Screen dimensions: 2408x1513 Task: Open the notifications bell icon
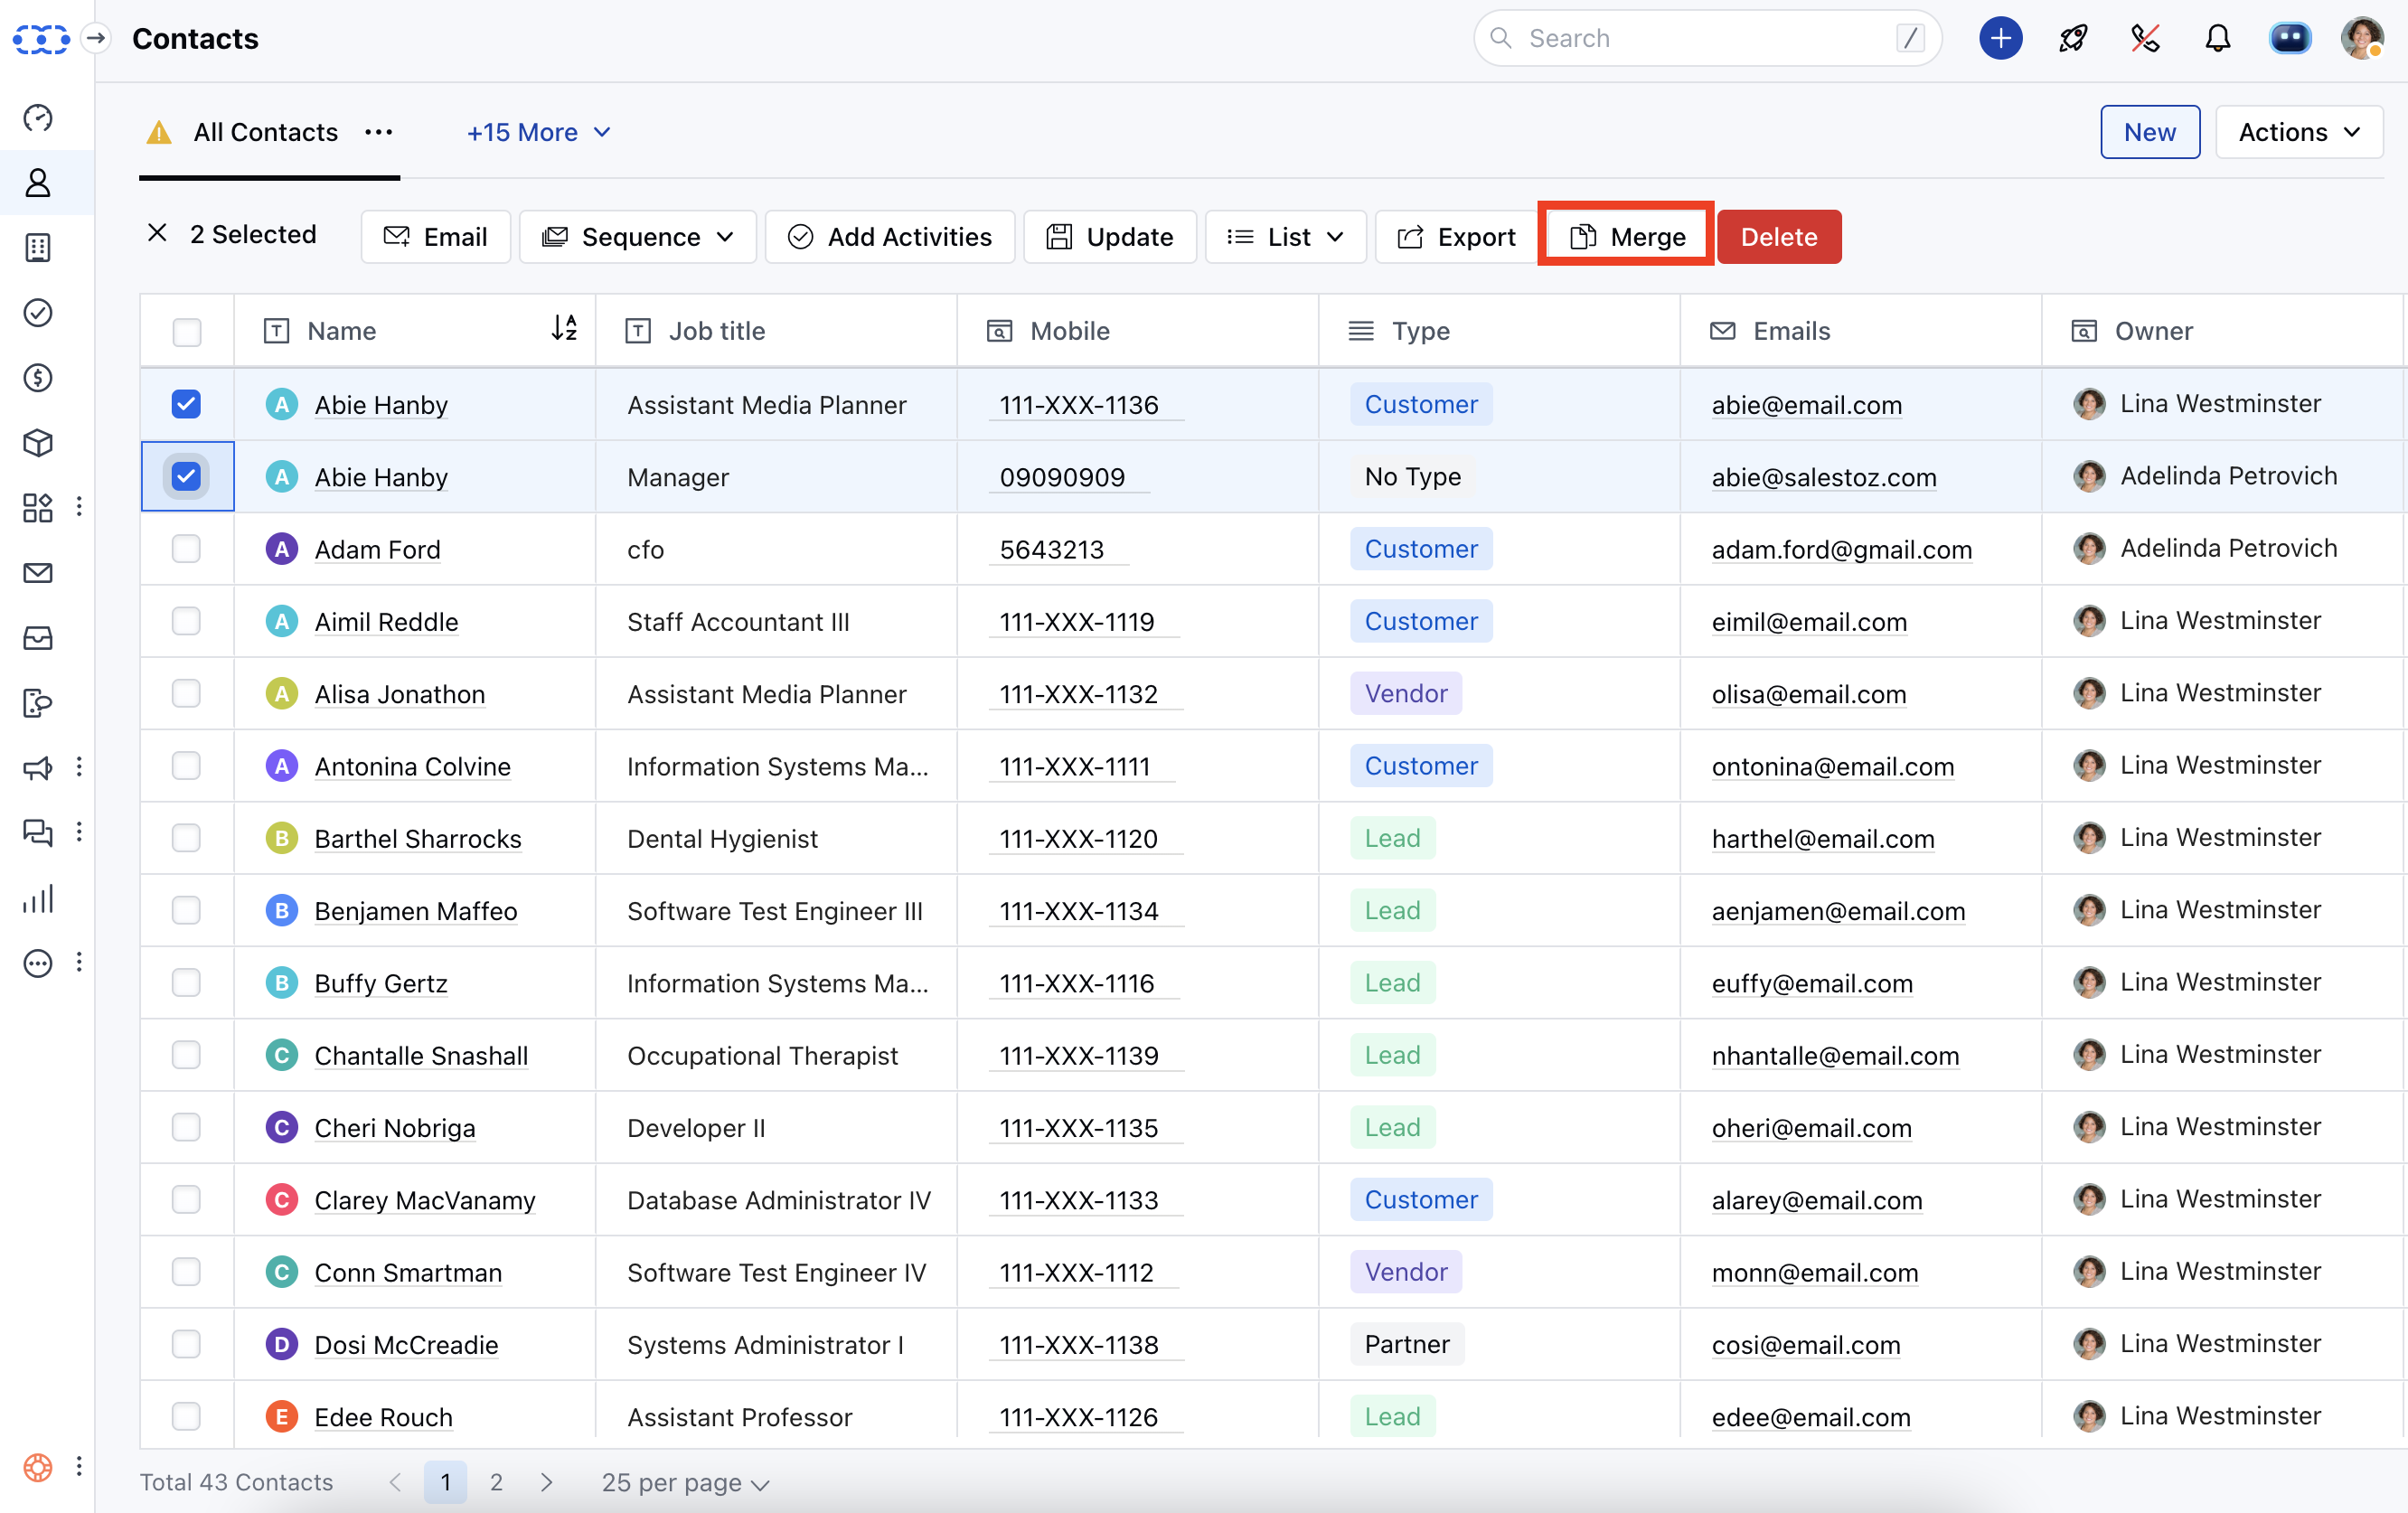[x=2217, y=38]
